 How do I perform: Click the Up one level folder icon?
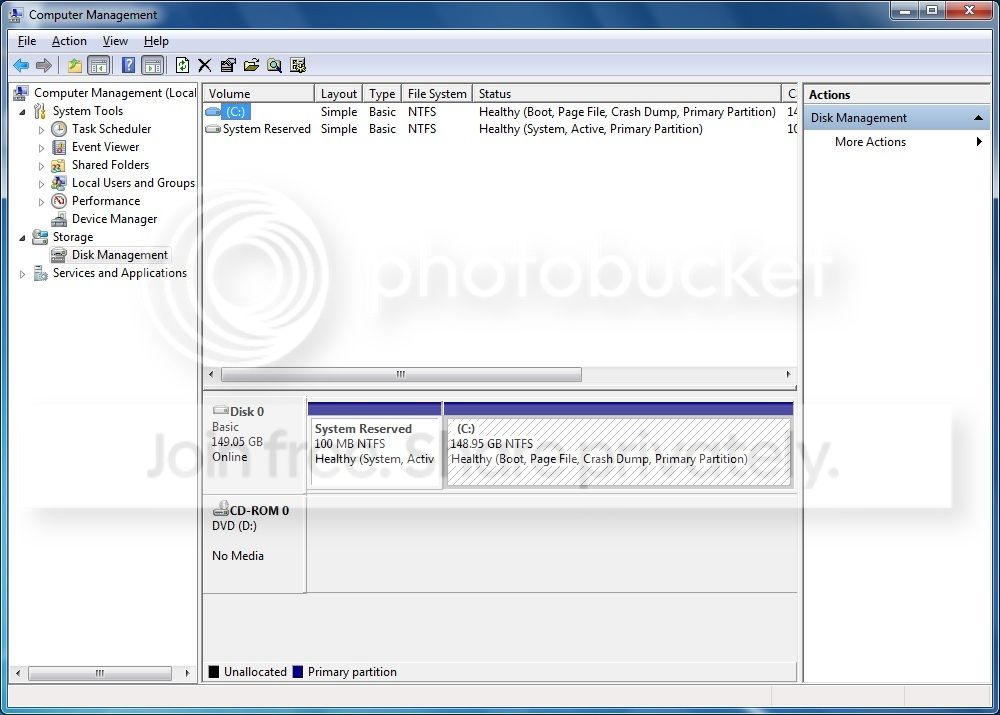pyautogui.click(x=75, y=65)
